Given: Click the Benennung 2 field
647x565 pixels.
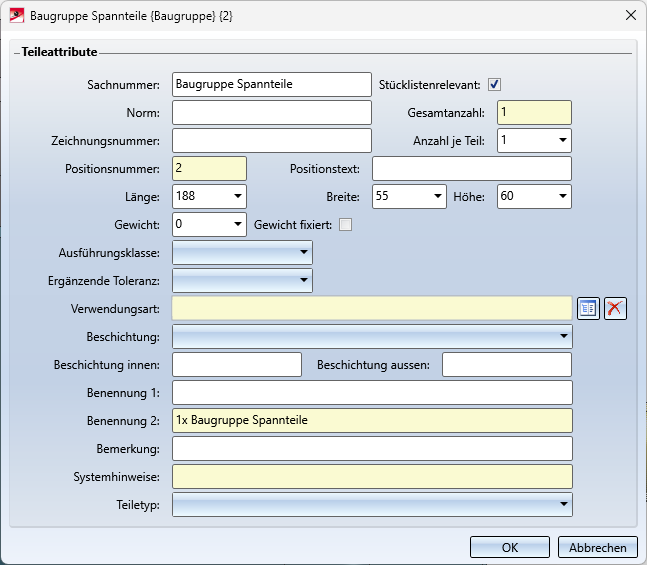Looking at the screenshot, I should 372,421.
